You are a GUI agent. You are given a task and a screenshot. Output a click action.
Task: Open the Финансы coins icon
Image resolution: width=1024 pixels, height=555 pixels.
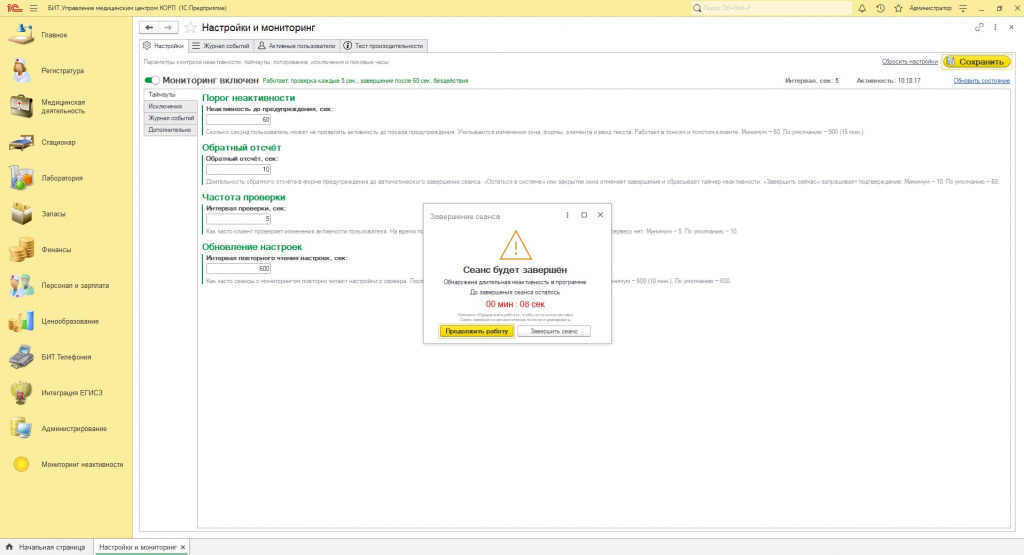click(x=21, y=249)
